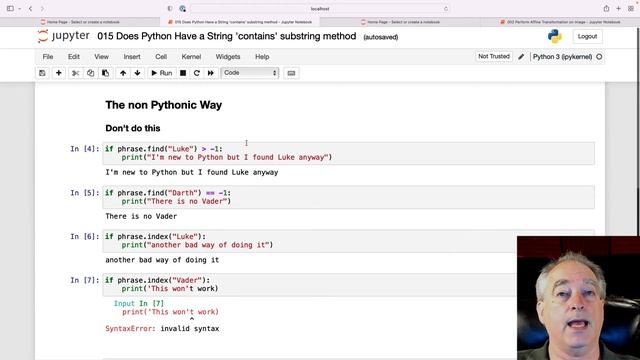Screen dimensions: 640x360
Task: Click the Not Trusted button
Action: pyautogui.click(x=494, y=56)
